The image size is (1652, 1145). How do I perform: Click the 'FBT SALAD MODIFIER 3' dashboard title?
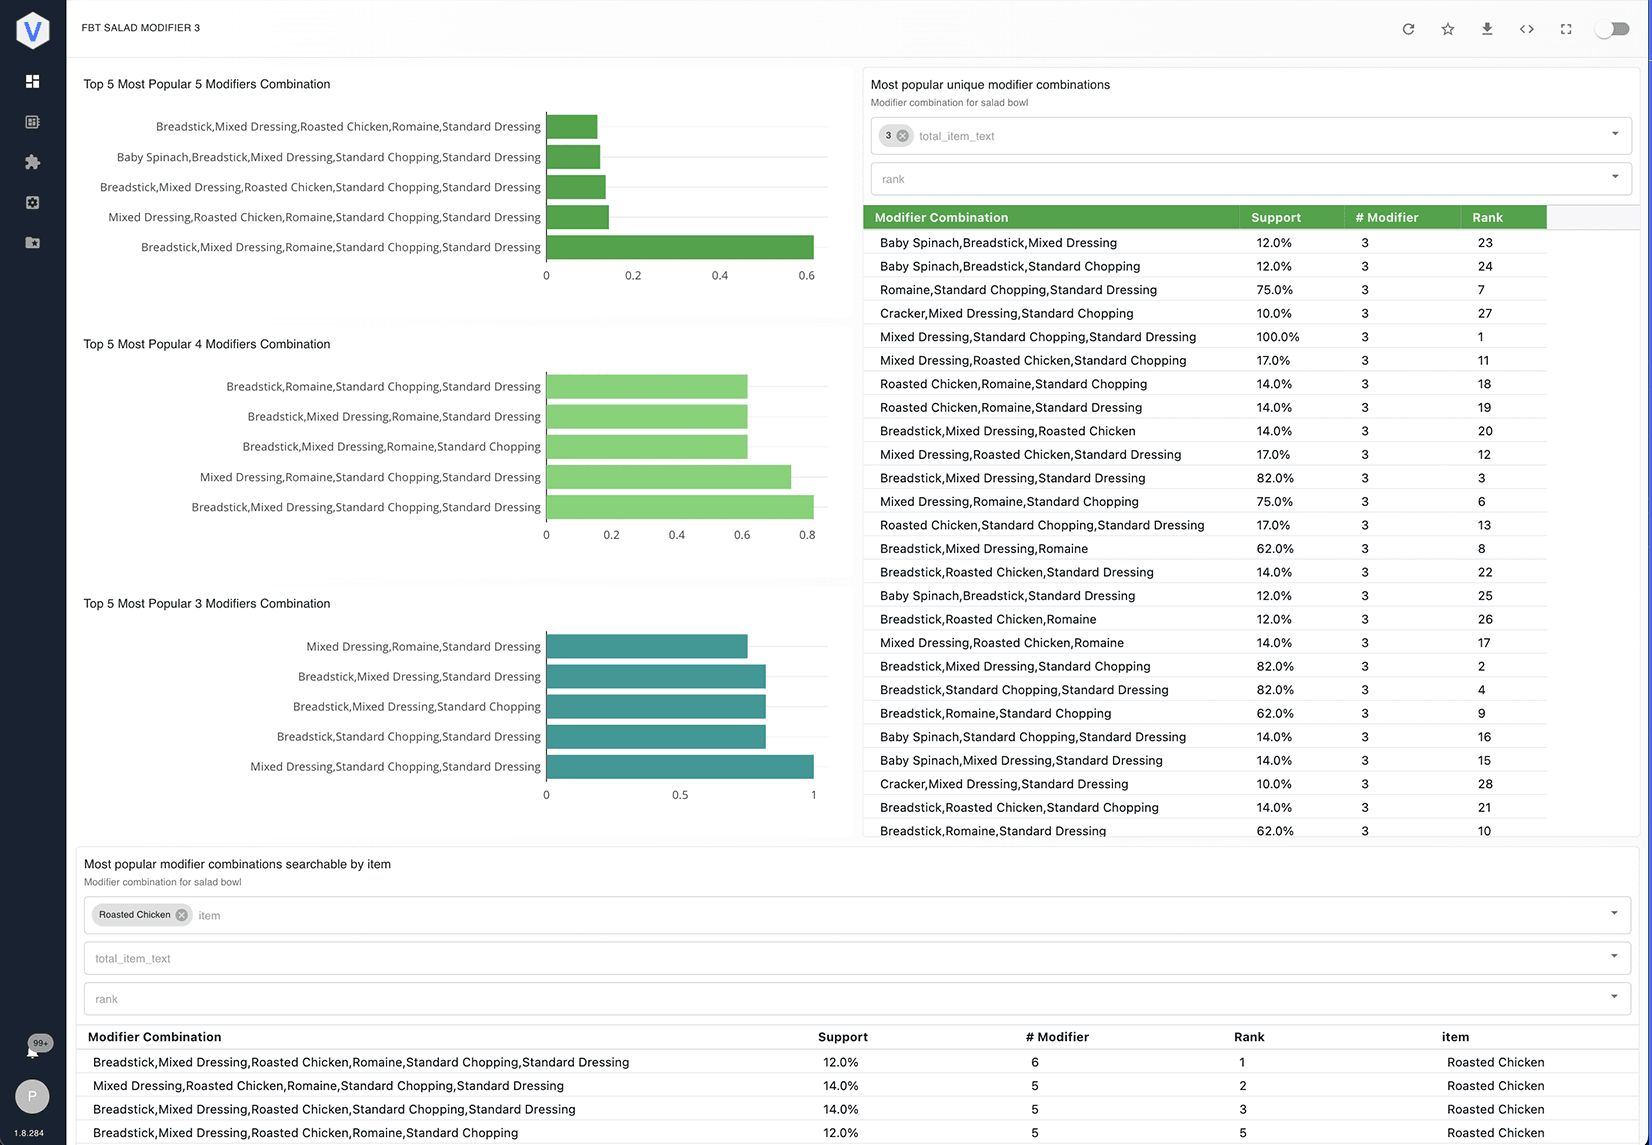pos(141,28)
